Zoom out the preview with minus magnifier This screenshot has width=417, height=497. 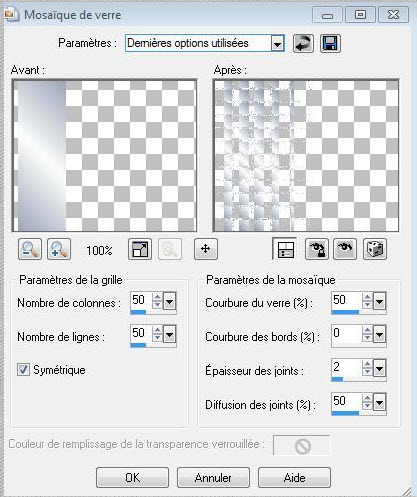30,249
